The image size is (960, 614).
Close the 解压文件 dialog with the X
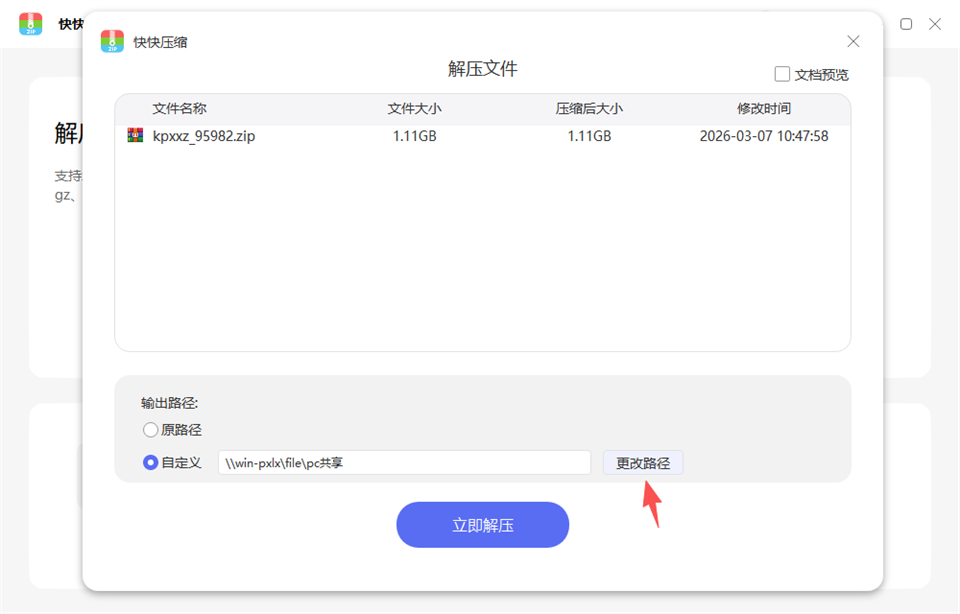(853, 41)
